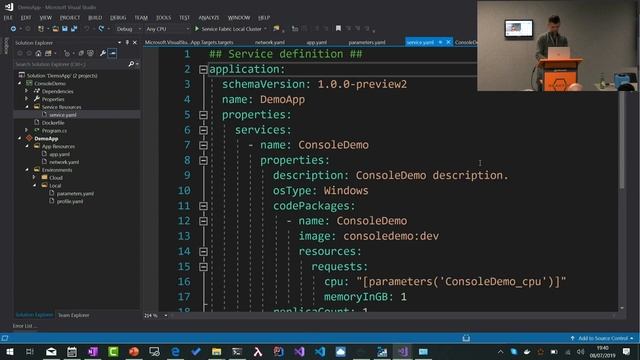Image resolution: width=640 pixels, height=360 pixels.
Task: Open the PROJECT menu
Action: click(x=70, y=18)
